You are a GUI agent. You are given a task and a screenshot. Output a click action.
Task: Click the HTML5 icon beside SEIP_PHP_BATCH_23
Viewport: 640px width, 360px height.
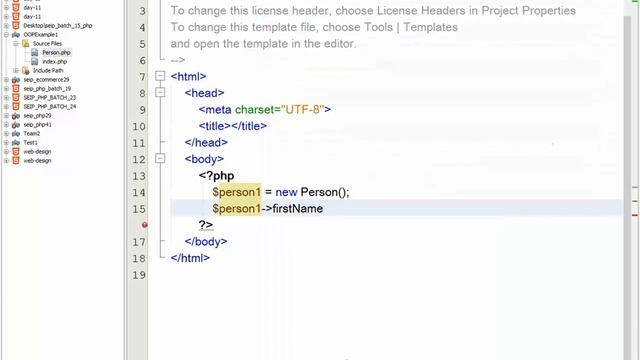pyautogui.click(x=16, y=98)
